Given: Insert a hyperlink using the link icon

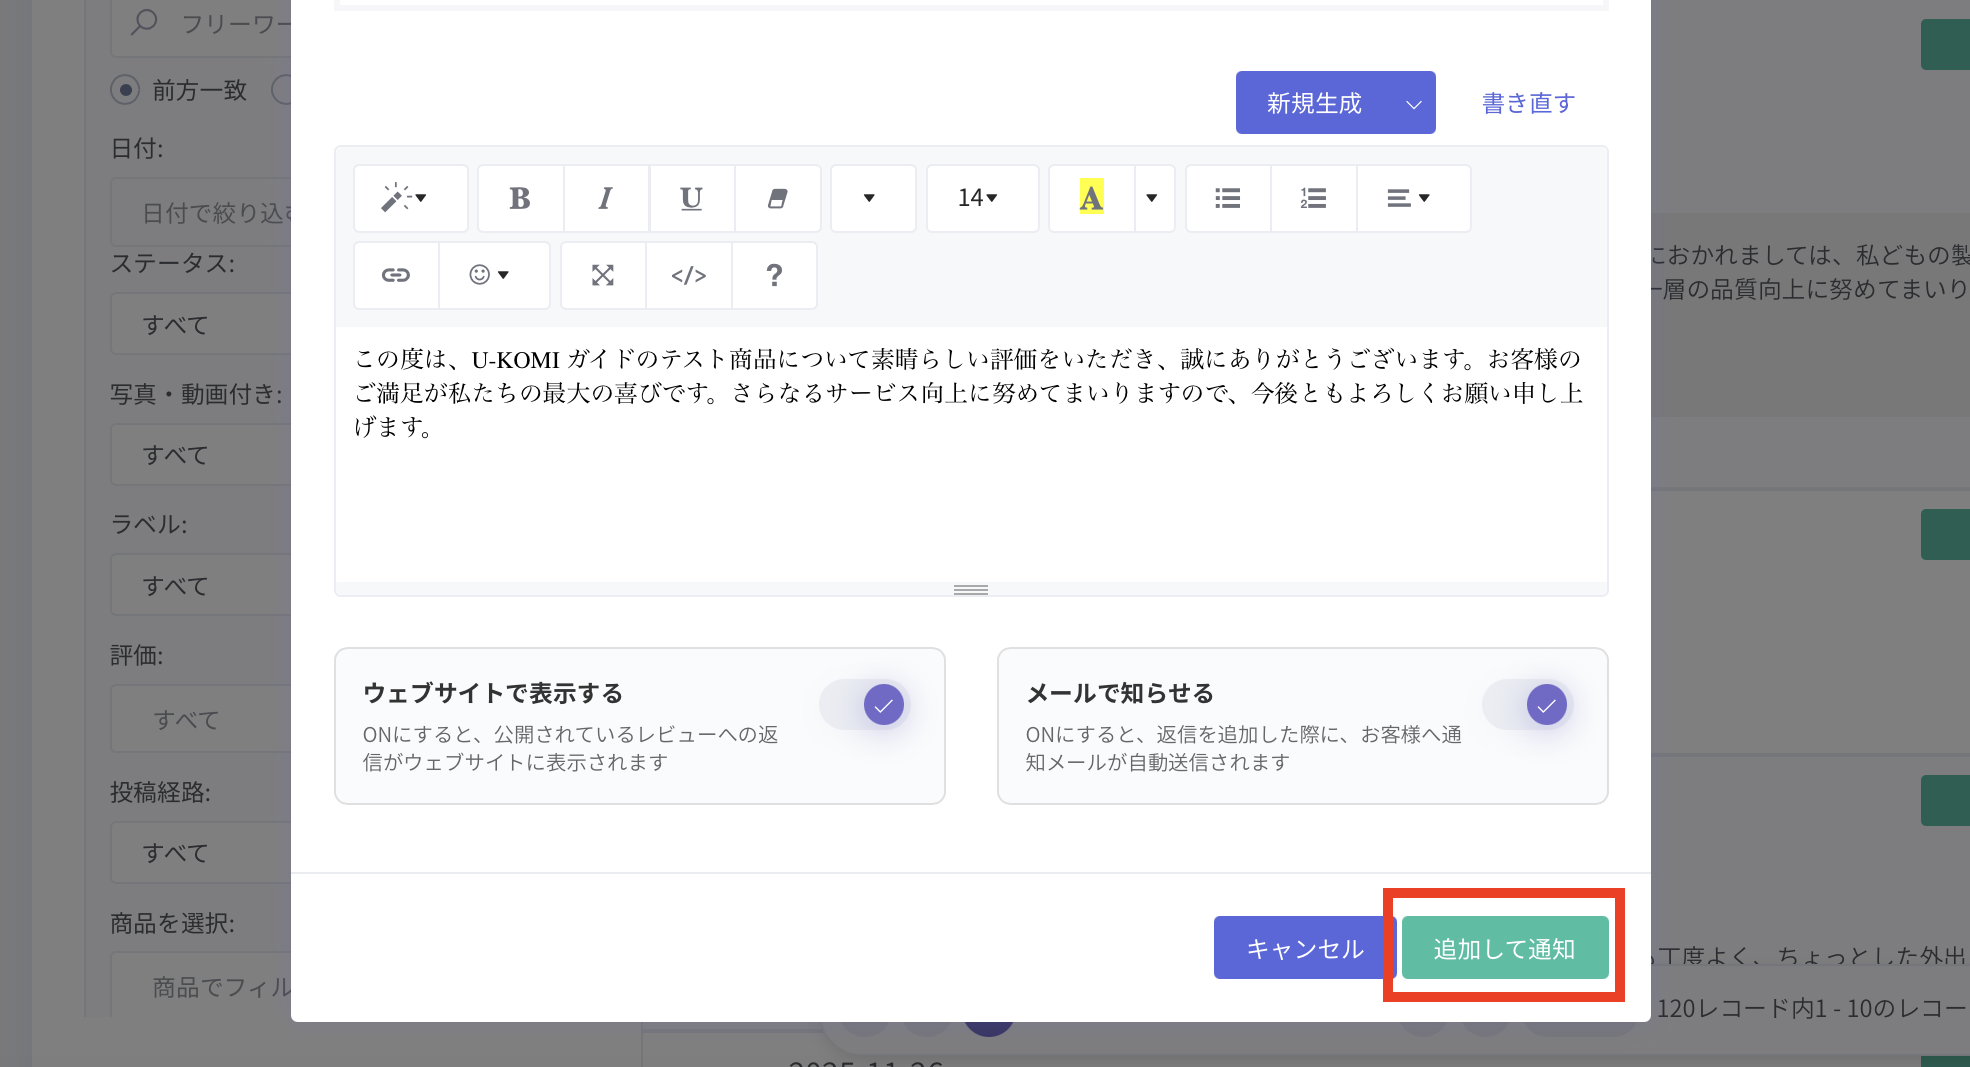Looking at the screenshot, I should coord(396,275).
